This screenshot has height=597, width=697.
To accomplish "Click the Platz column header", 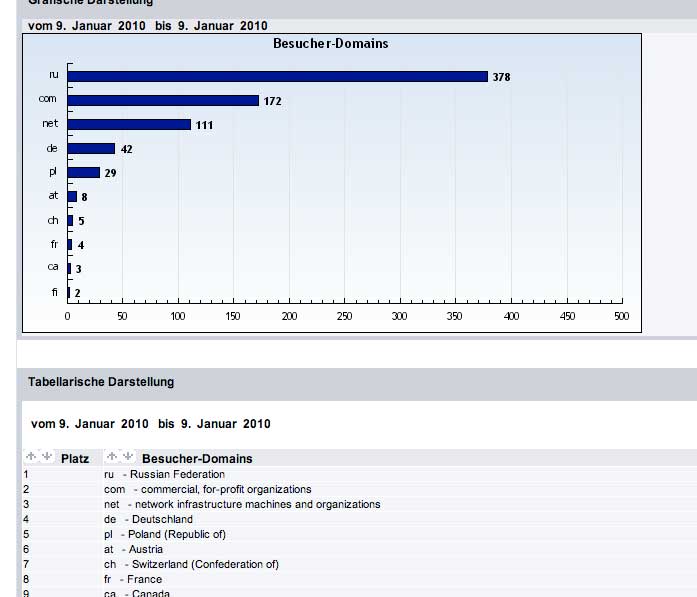I will click(x=75, y=459).
